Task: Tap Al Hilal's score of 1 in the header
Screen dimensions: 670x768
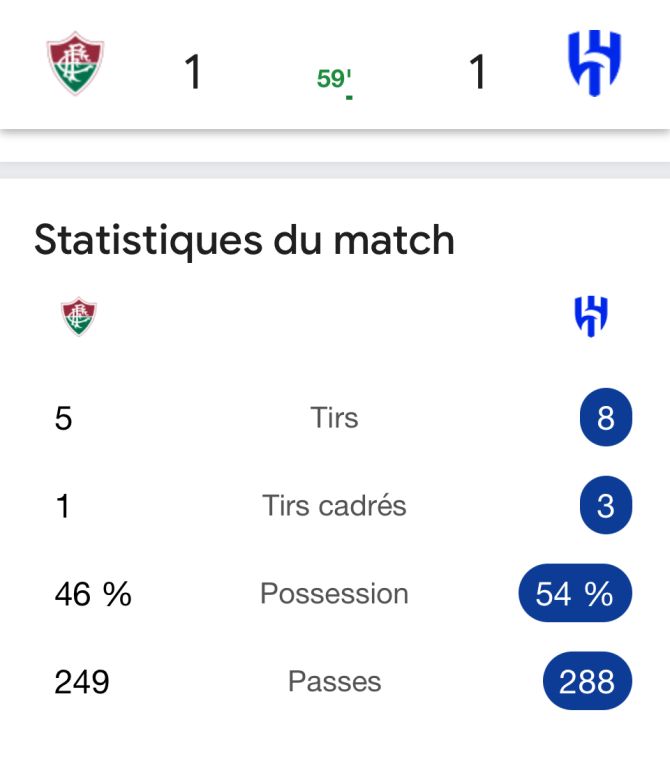Action: pos(478,73)
